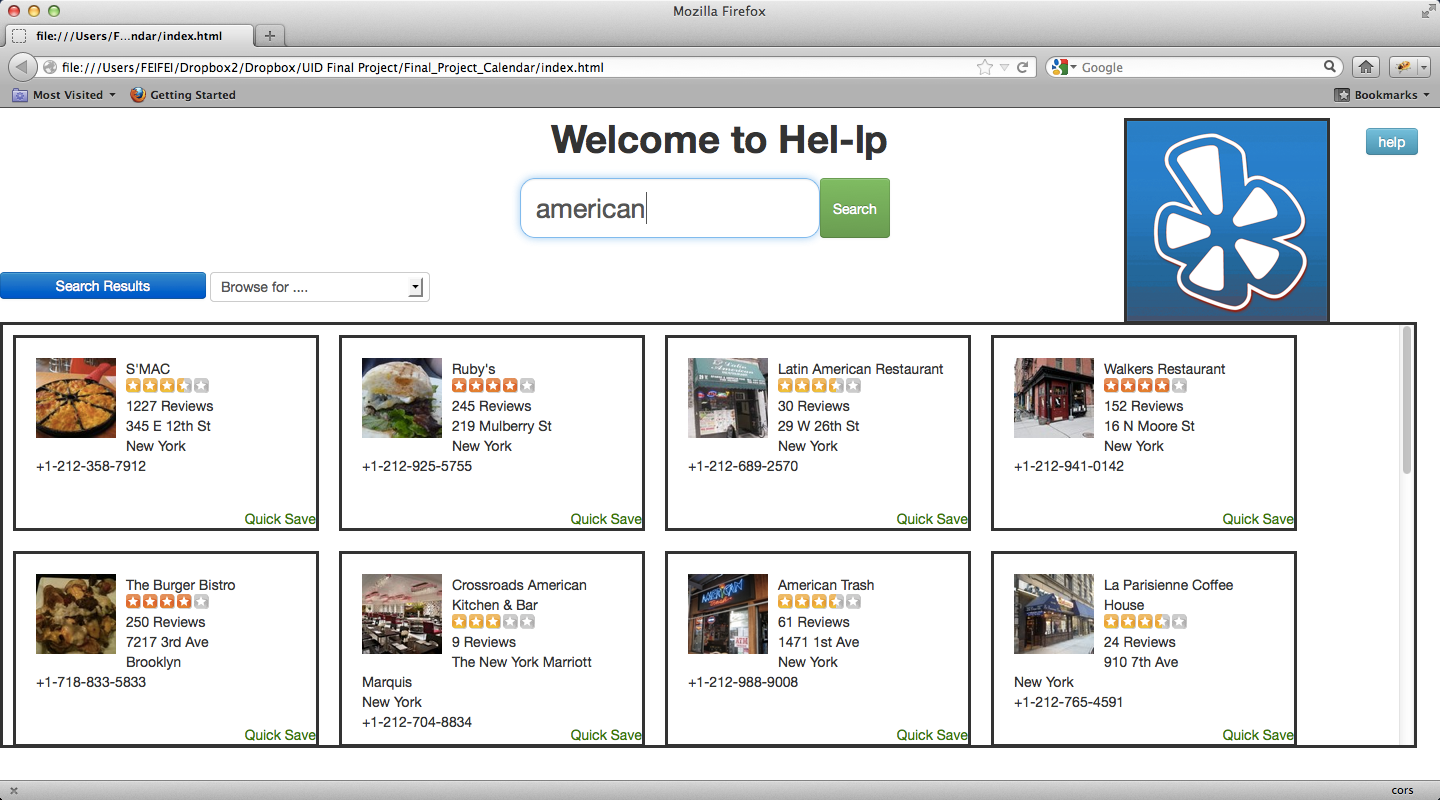1440x800 pixels.
Task: Click the S'MAC star rating
Action: (167, 386)
